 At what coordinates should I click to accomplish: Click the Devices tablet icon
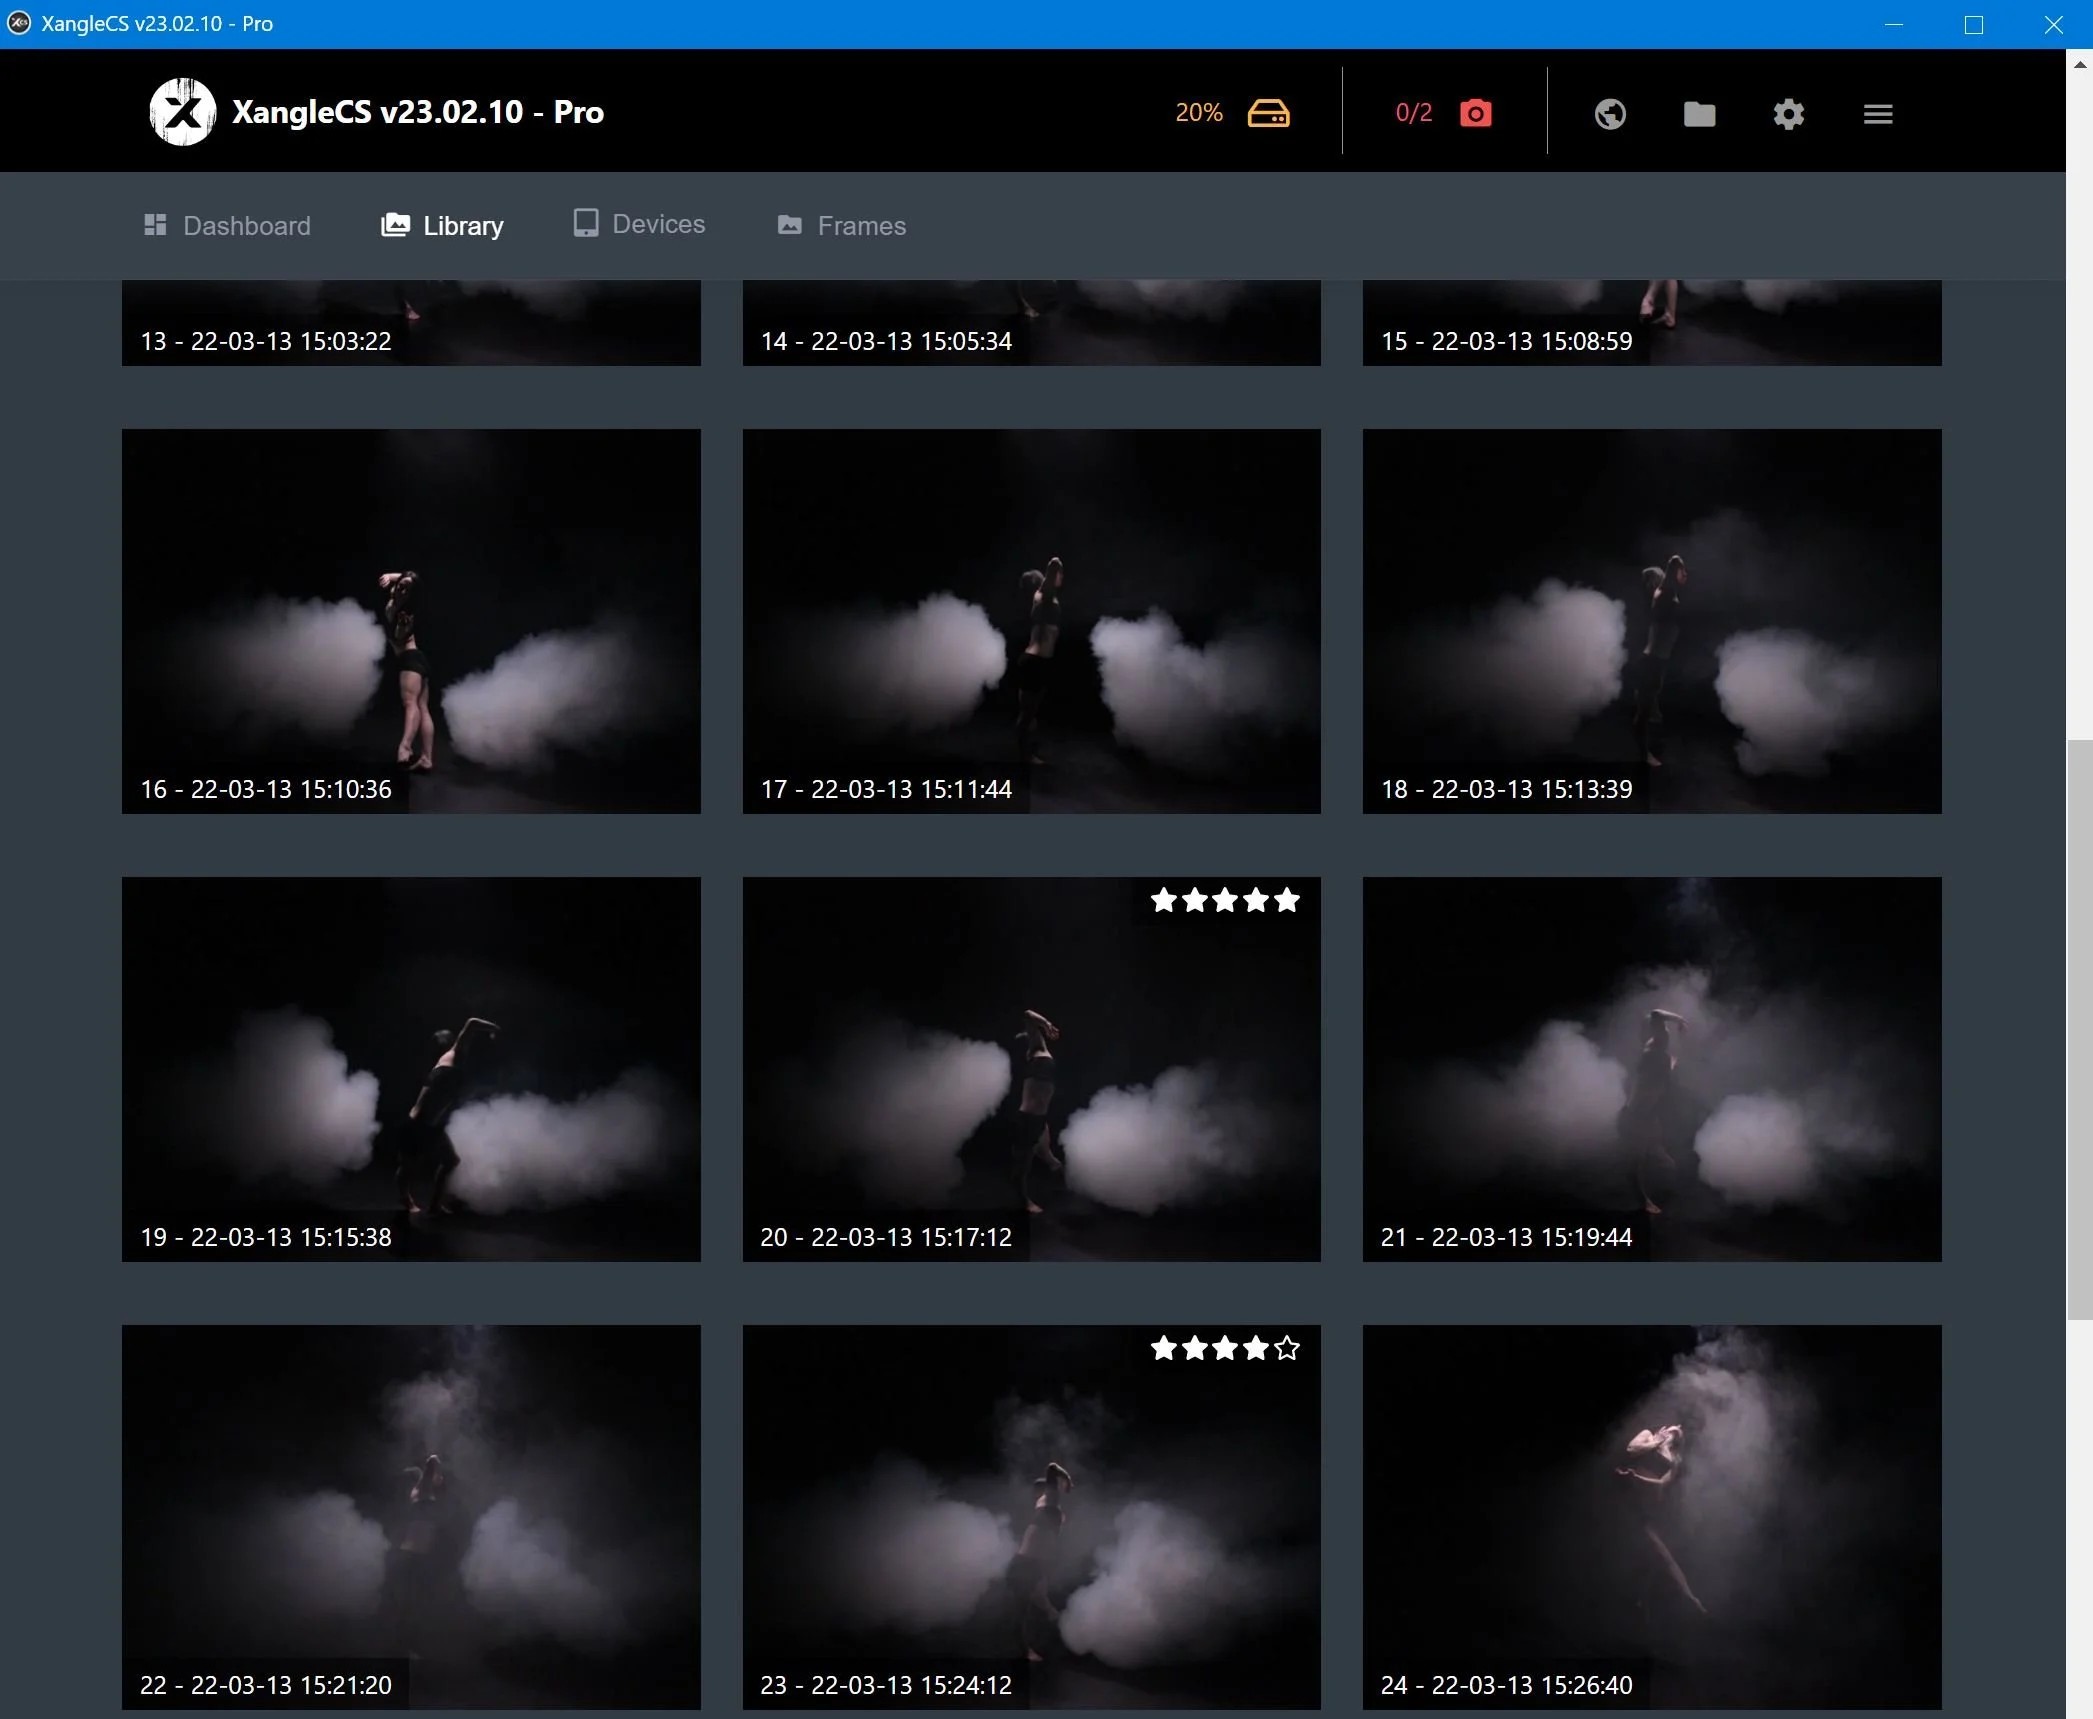coord(586,223)
